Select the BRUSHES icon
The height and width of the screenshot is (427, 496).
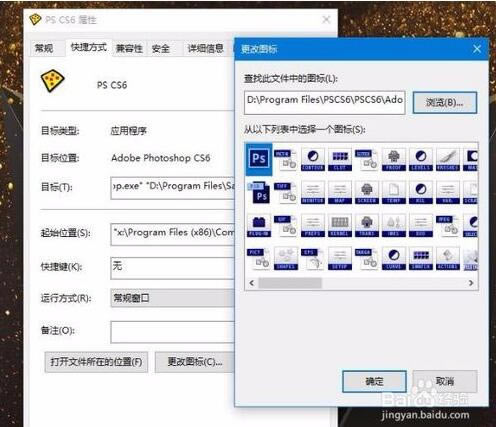coord(448,160)
